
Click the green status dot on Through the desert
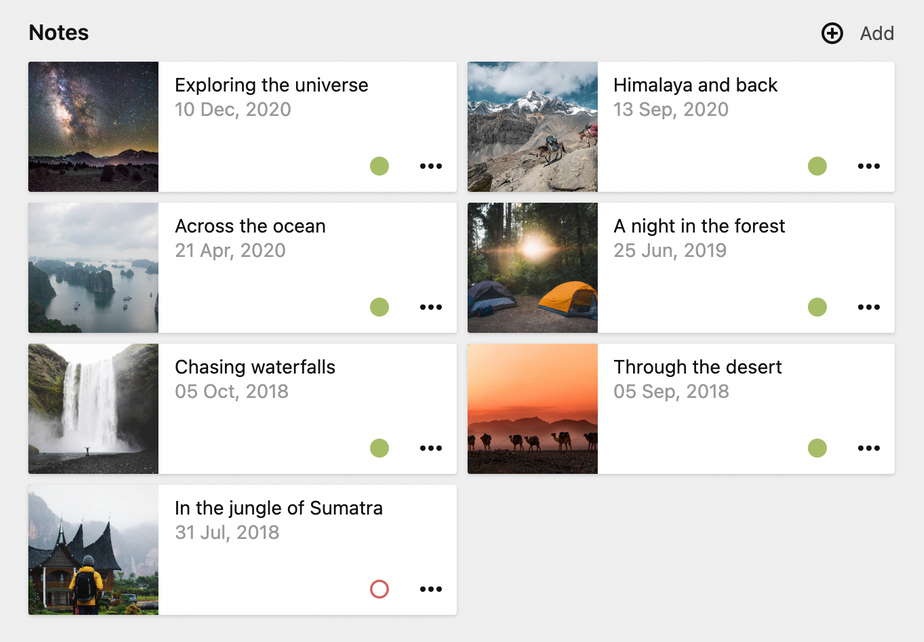(817, 448)
